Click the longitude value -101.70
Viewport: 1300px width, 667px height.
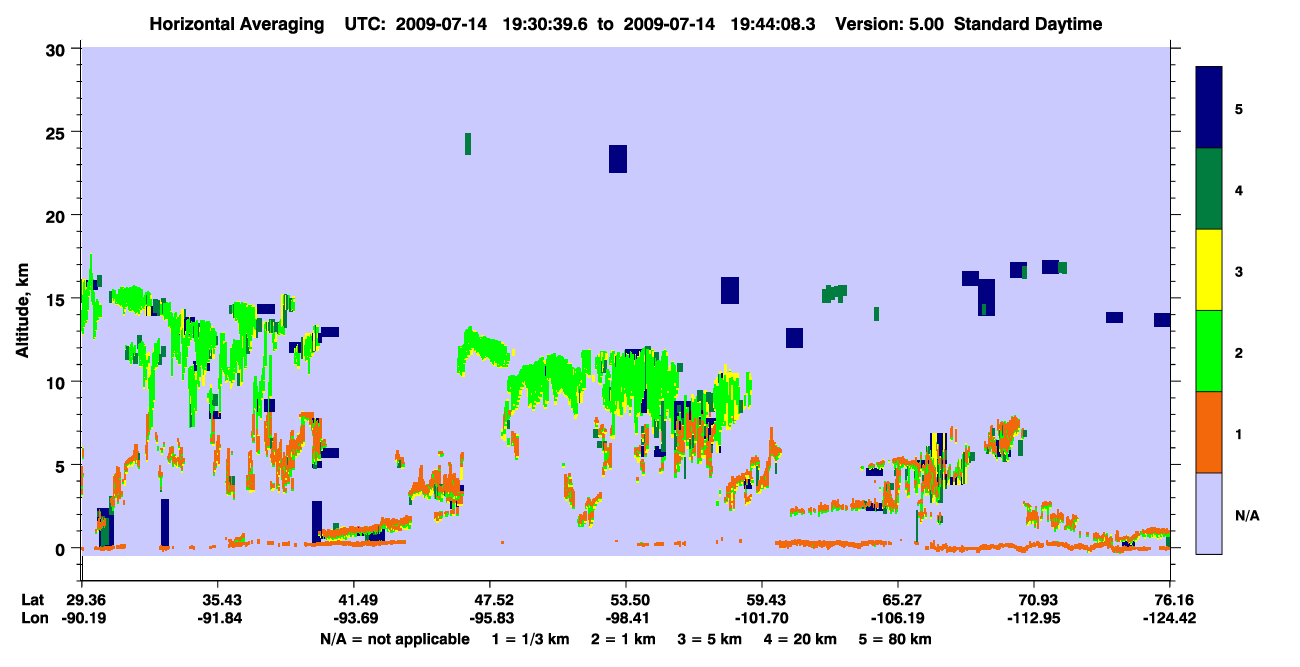[762, 618]
